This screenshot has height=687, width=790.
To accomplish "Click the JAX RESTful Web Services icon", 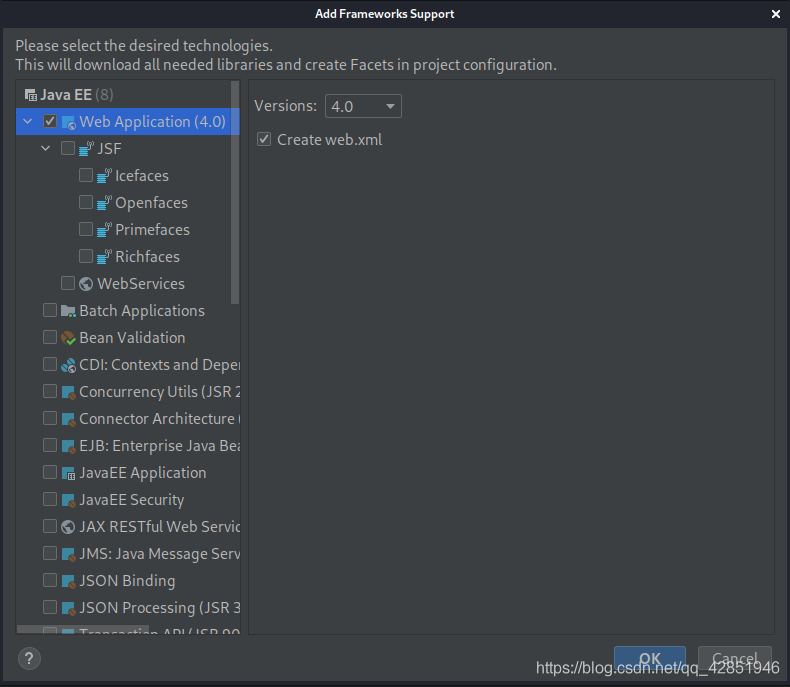I will [x=68, y=527].
